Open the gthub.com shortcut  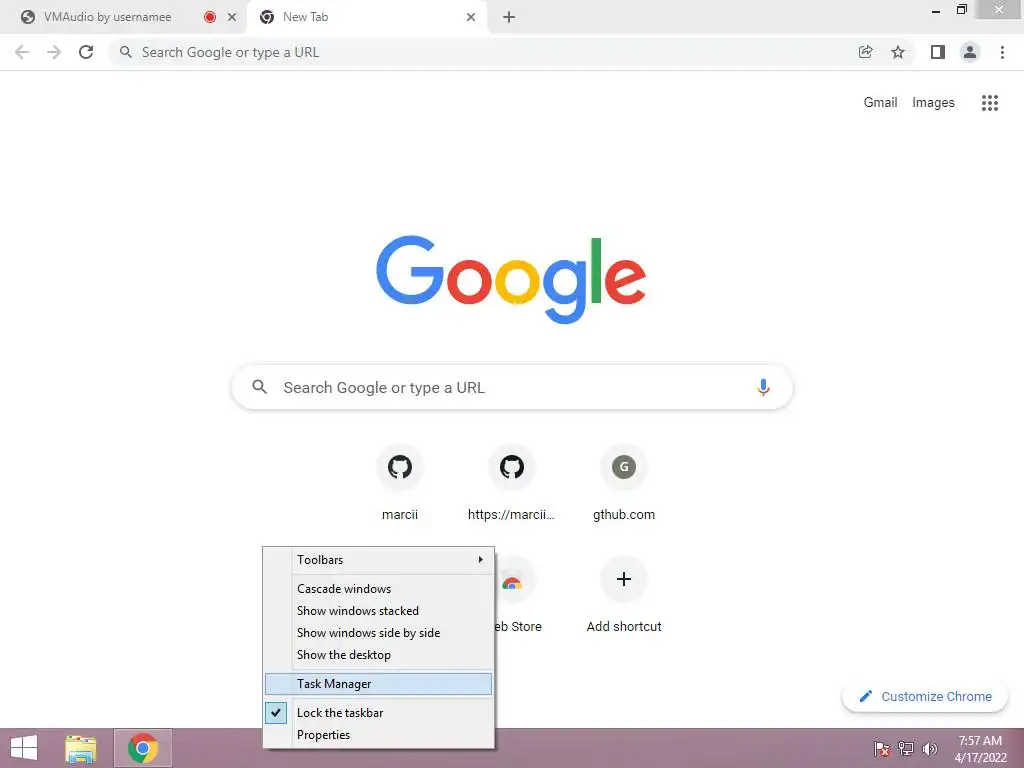pyautogui.click(x=624, y=467)
